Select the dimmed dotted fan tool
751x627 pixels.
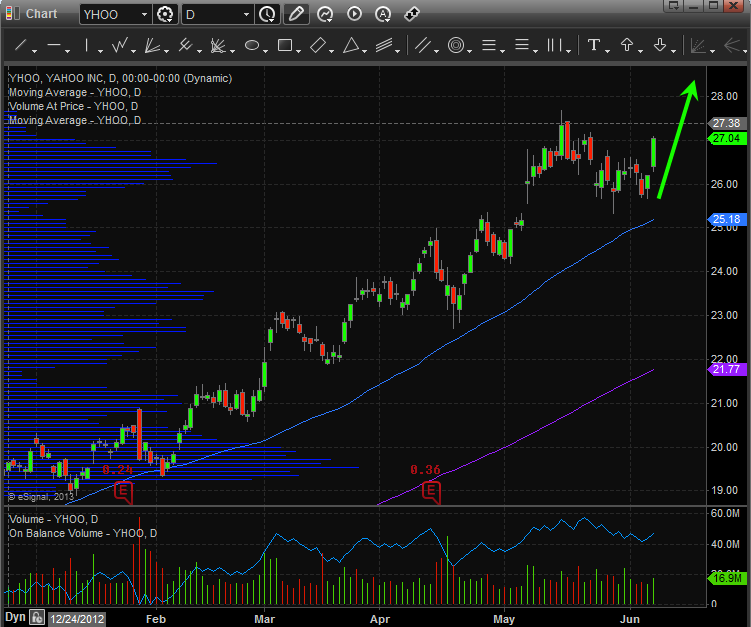click(698, 46)
